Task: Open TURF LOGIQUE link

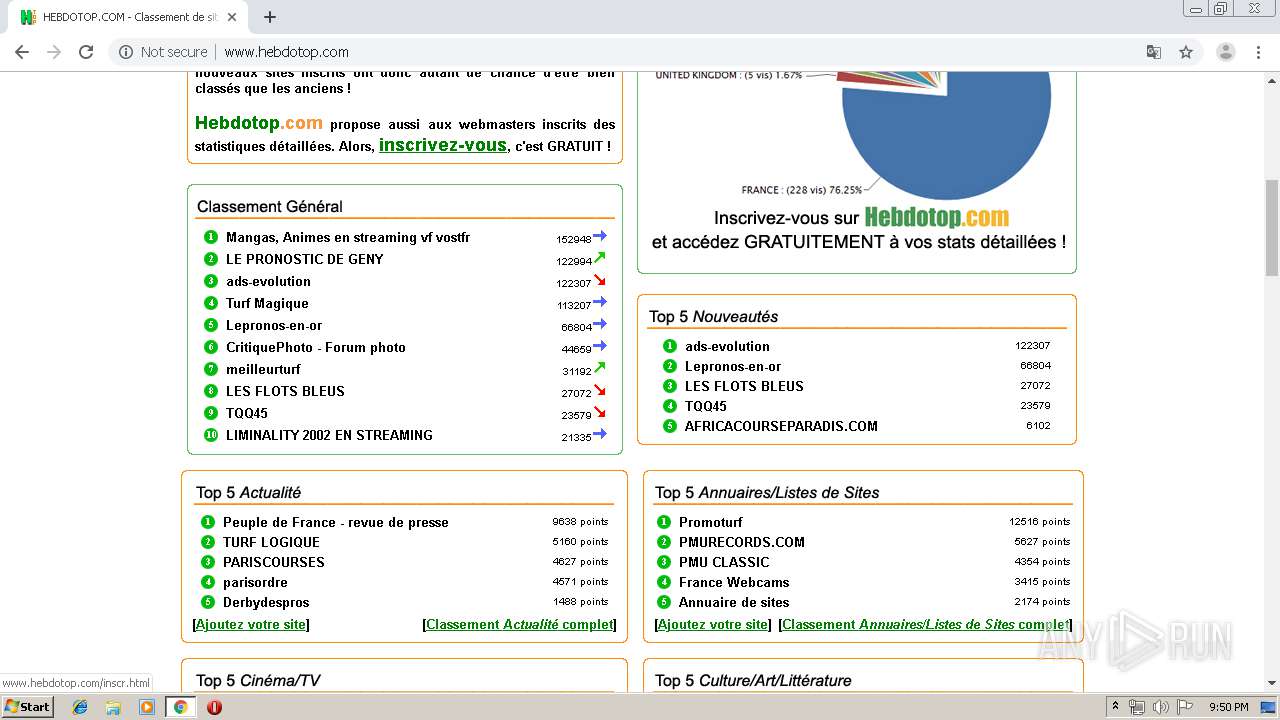Action: (x=271, y=542)
